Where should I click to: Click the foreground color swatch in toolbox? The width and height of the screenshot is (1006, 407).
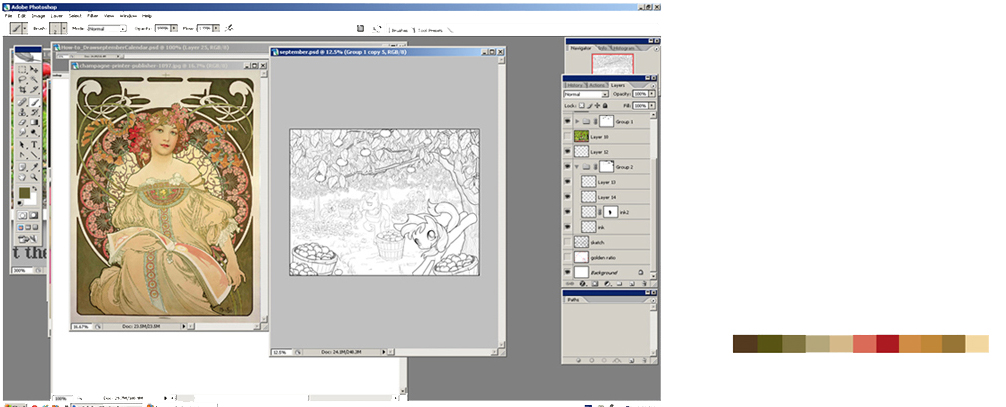pyautogui.click(x=24, y=193)
